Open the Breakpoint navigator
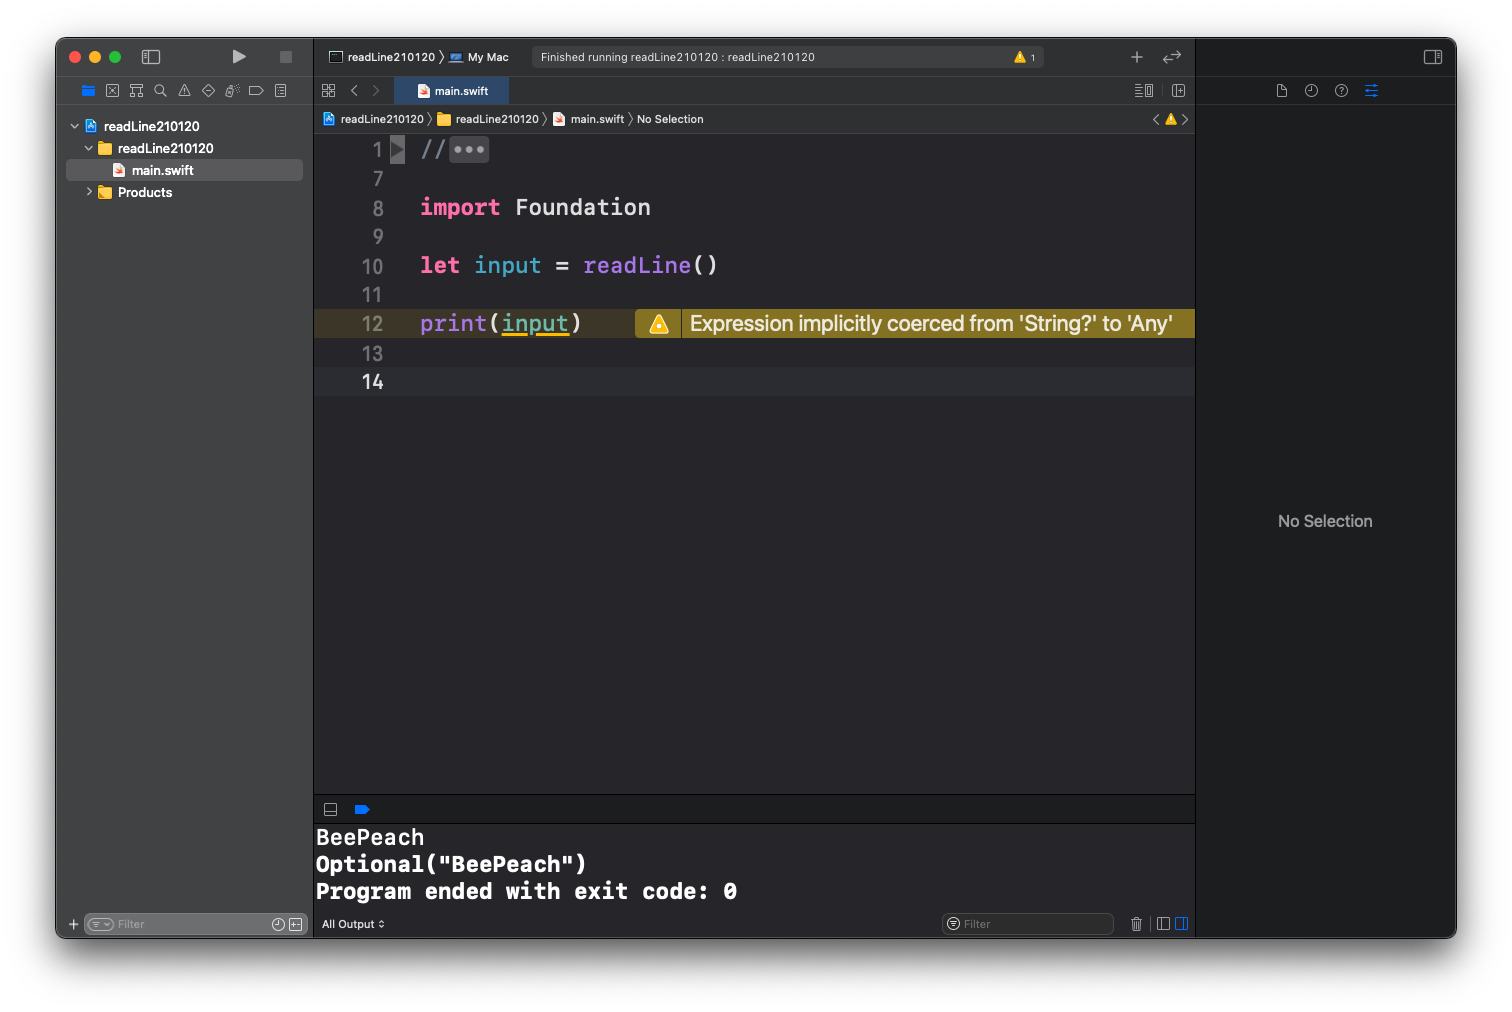The image size is (1512, 1012). (x=256, y=91)
